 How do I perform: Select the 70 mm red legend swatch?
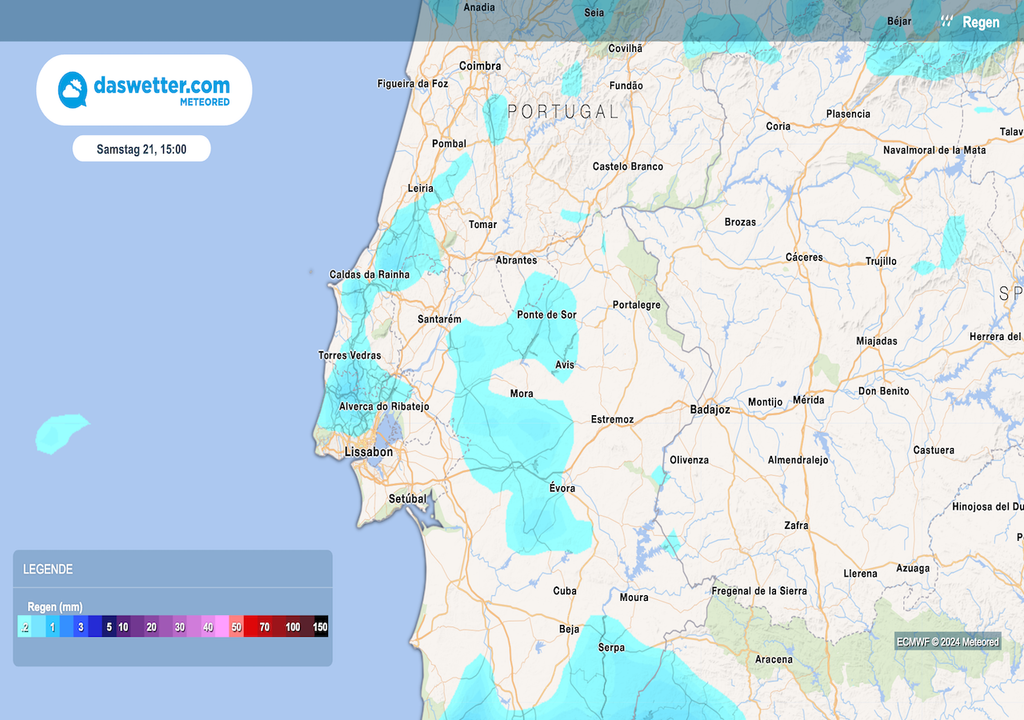pyautogui.click(x=264, y=627)
